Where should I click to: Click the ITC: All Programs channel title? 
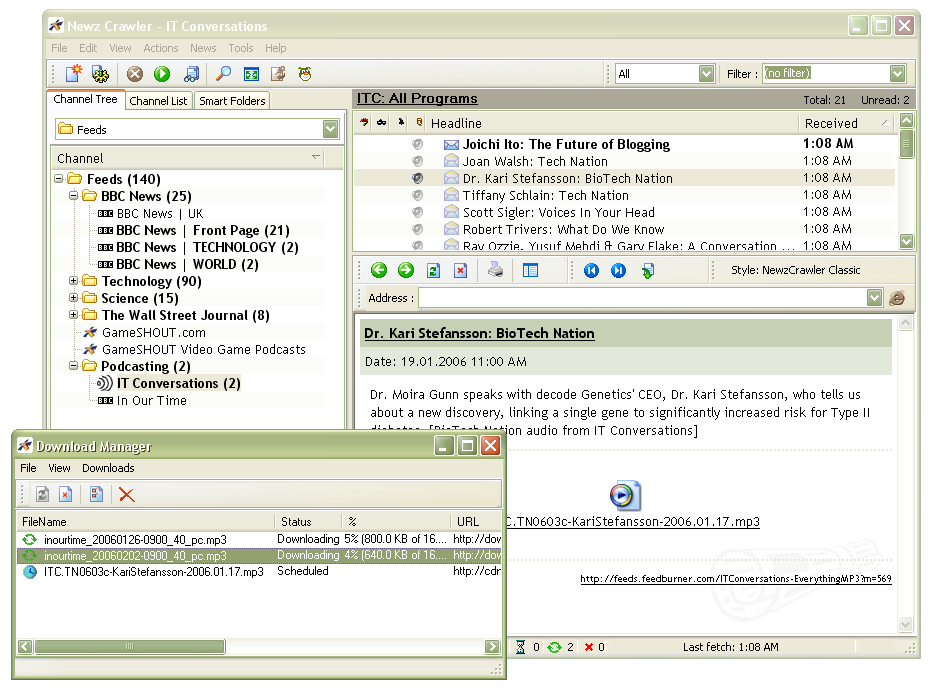point(417,98)
